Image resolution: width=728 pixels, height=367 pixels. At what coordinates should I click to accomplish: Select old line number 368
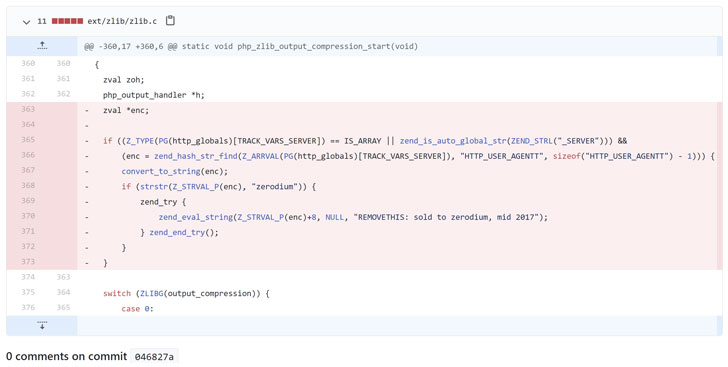[x=28, y=186]
